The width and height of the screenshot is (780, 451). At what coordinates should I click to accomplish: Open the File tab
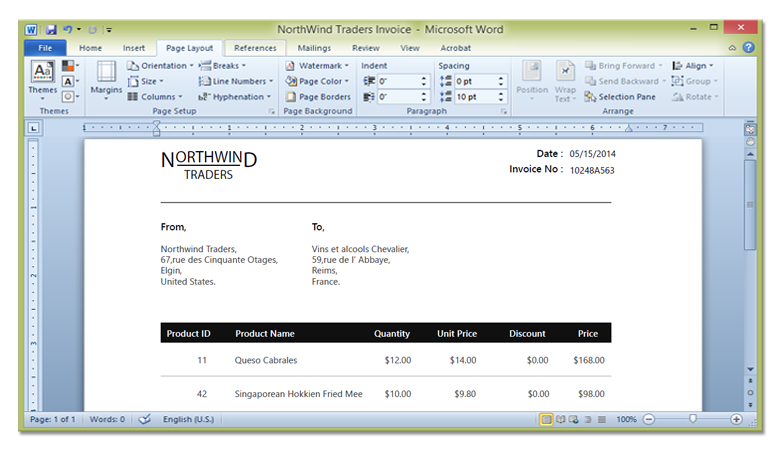[45, 48]
